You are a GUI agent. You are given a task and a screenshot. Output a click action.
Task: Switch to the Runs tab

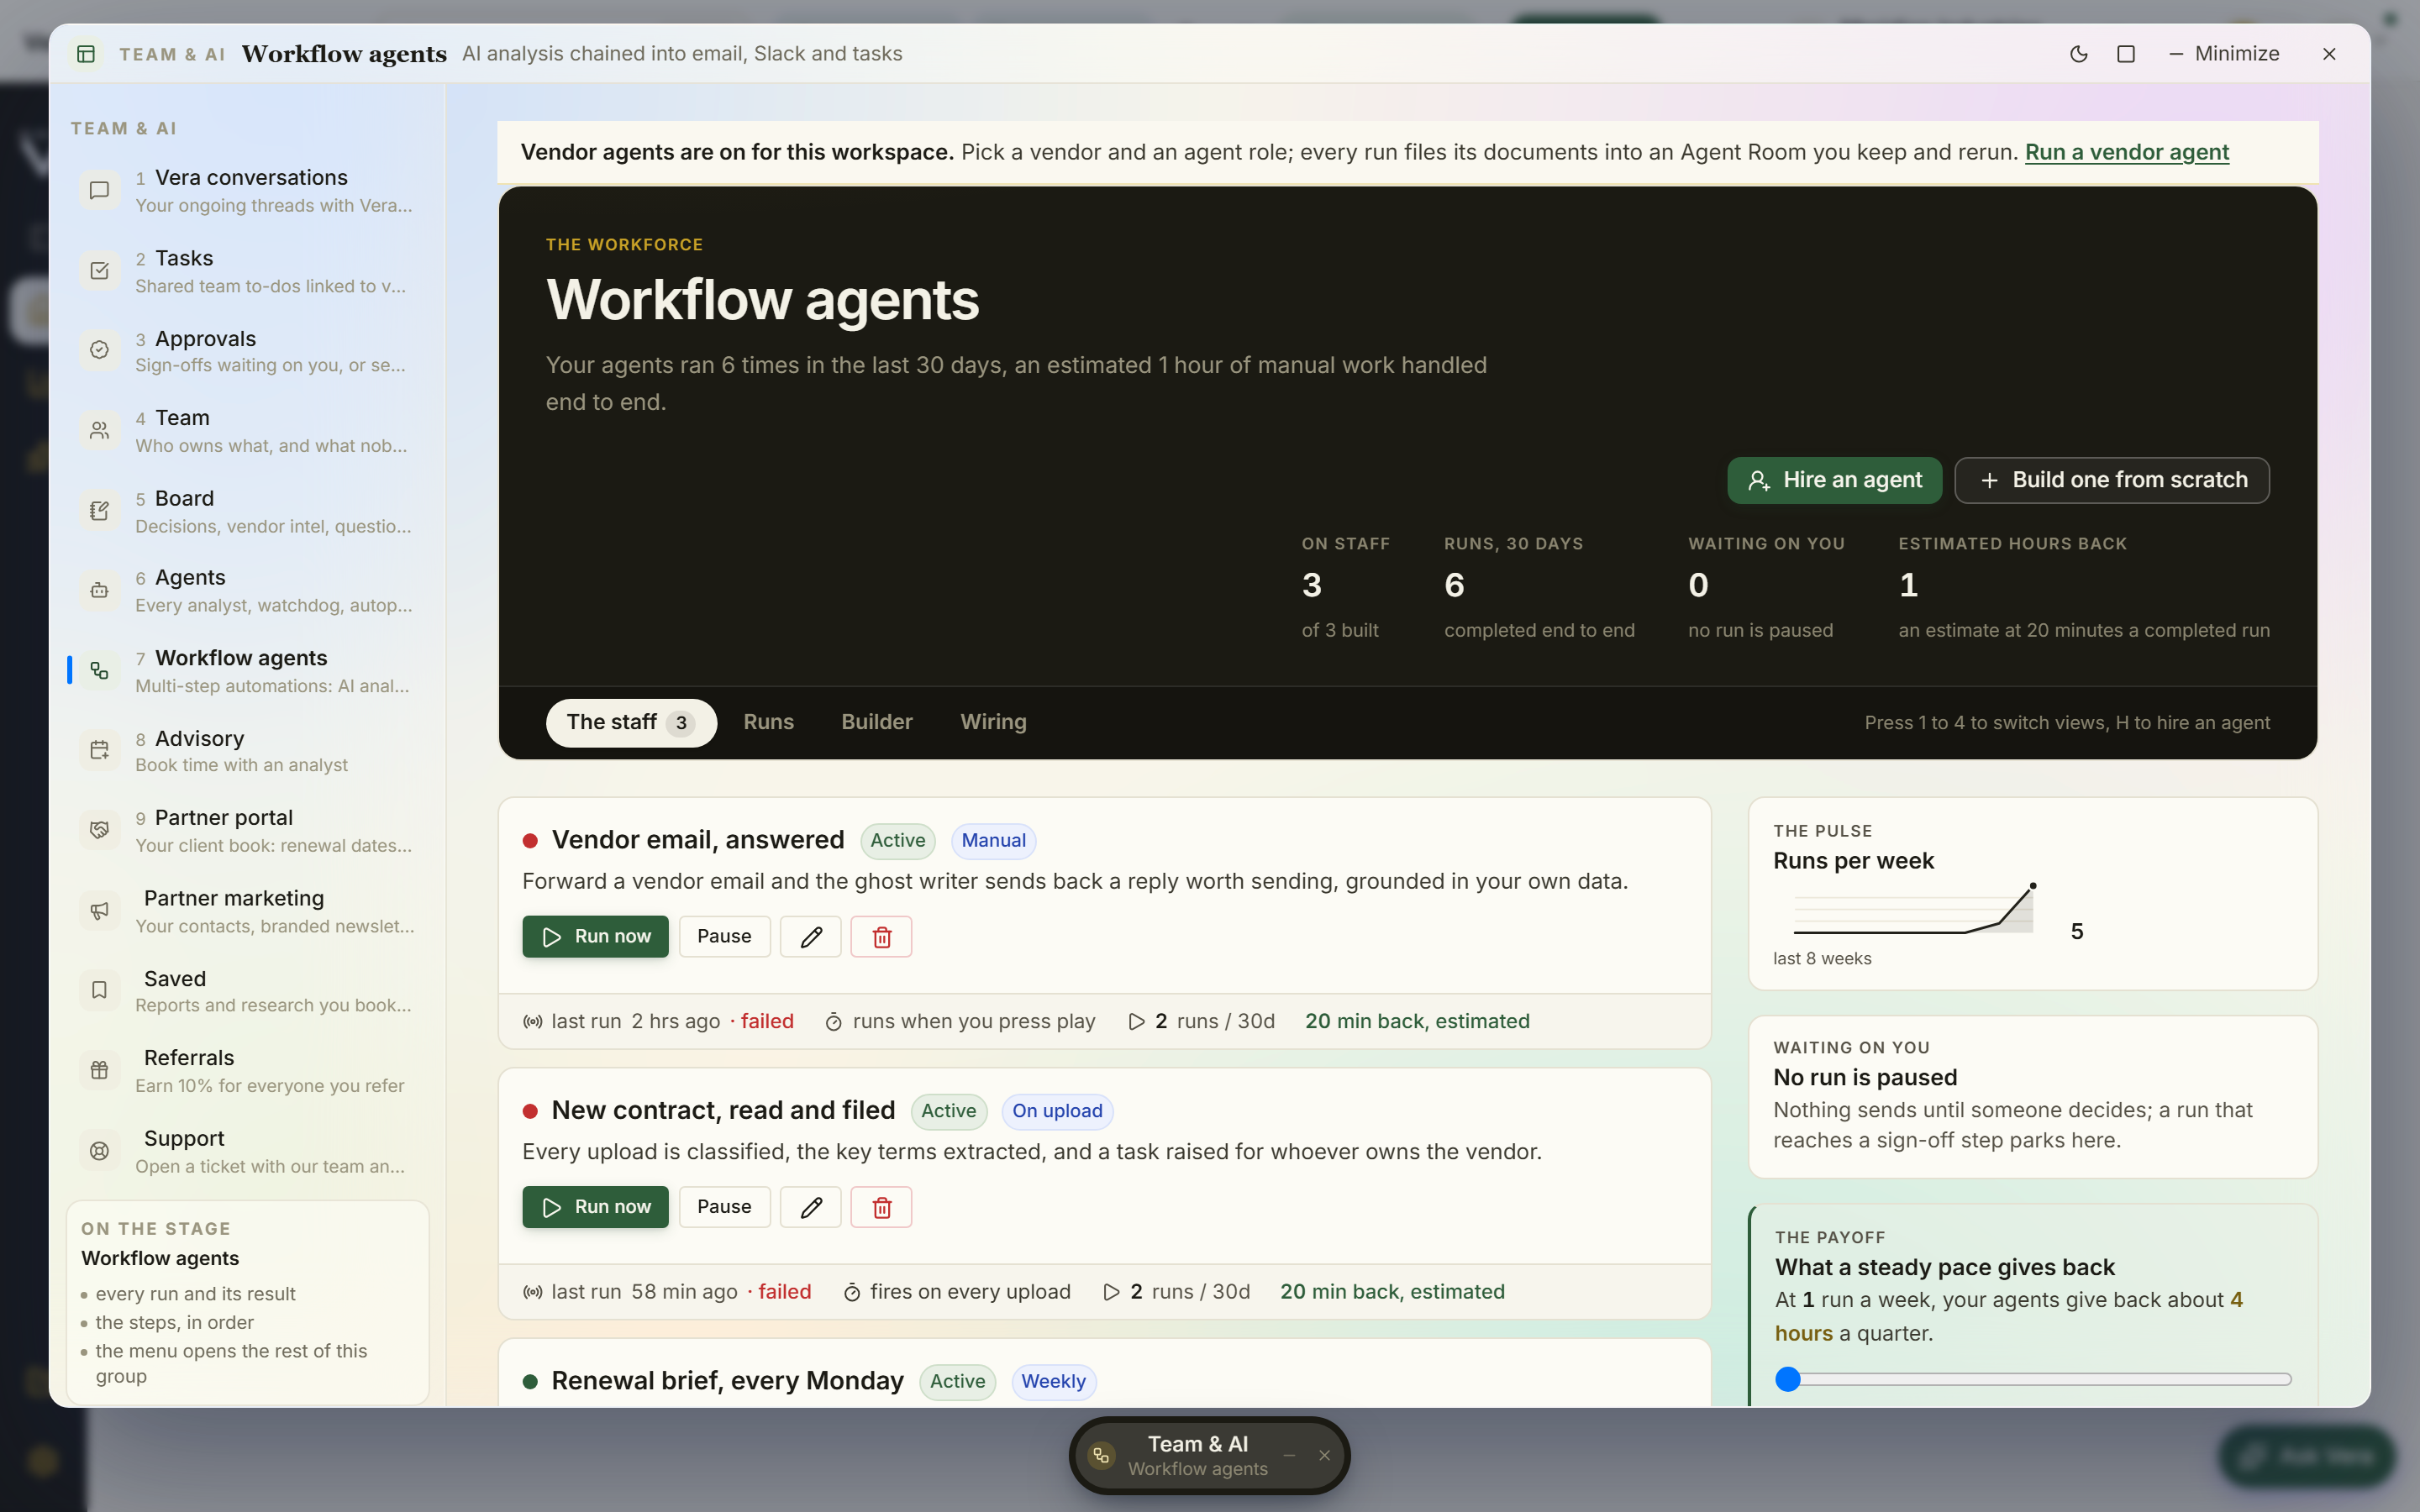pos(768,722)
